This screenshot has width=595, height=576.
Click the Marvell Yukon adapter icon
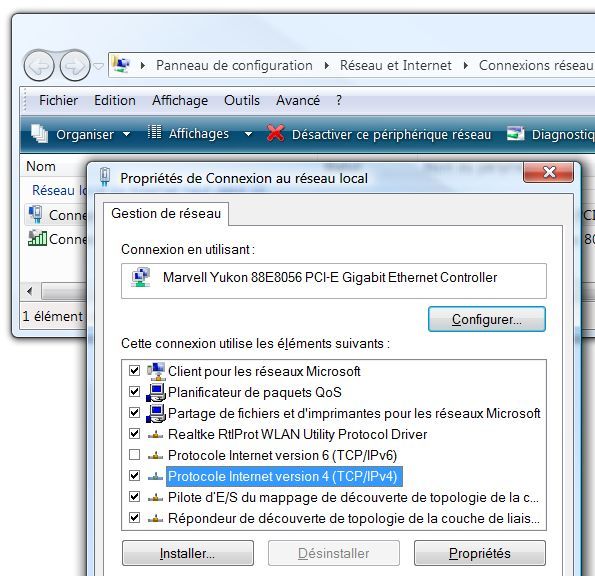(x=141, y=277)
